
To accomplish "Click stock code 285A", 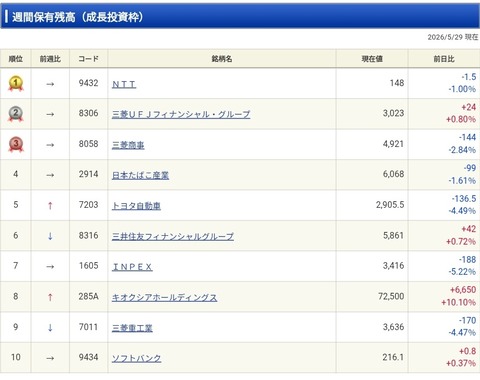I will (x=88, y=296).
